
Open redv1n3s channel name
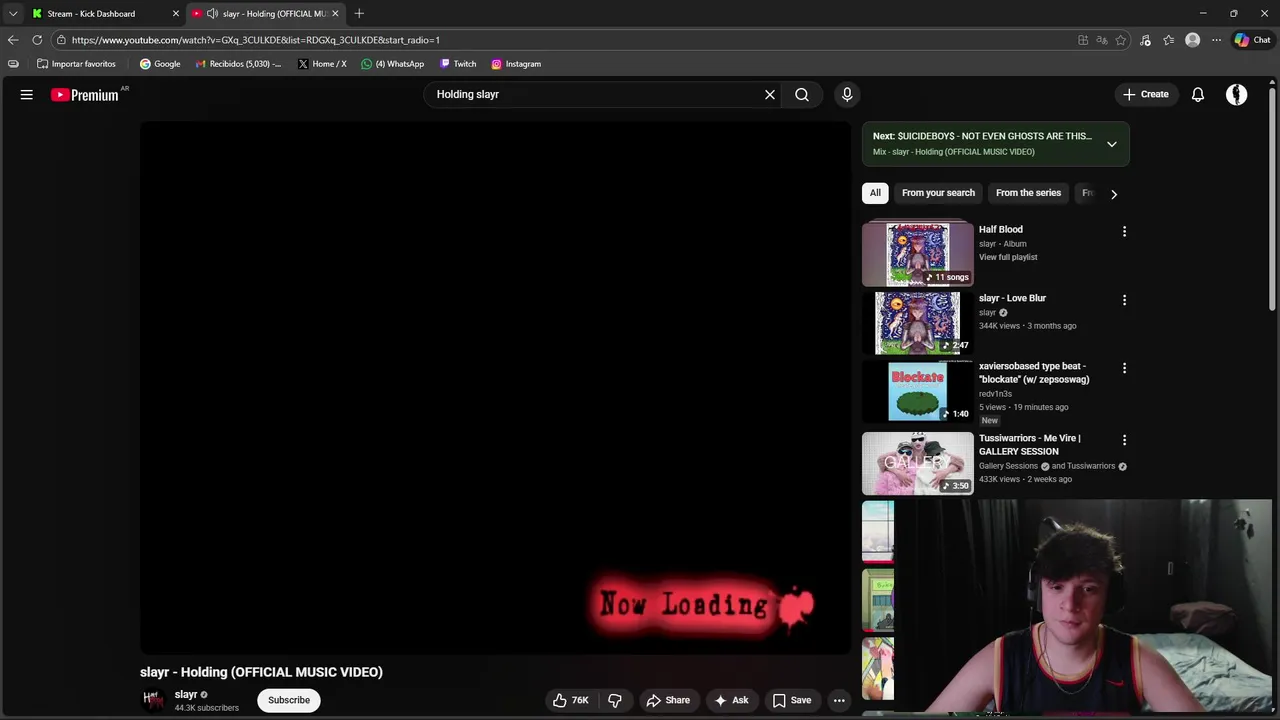pos(995,394)
